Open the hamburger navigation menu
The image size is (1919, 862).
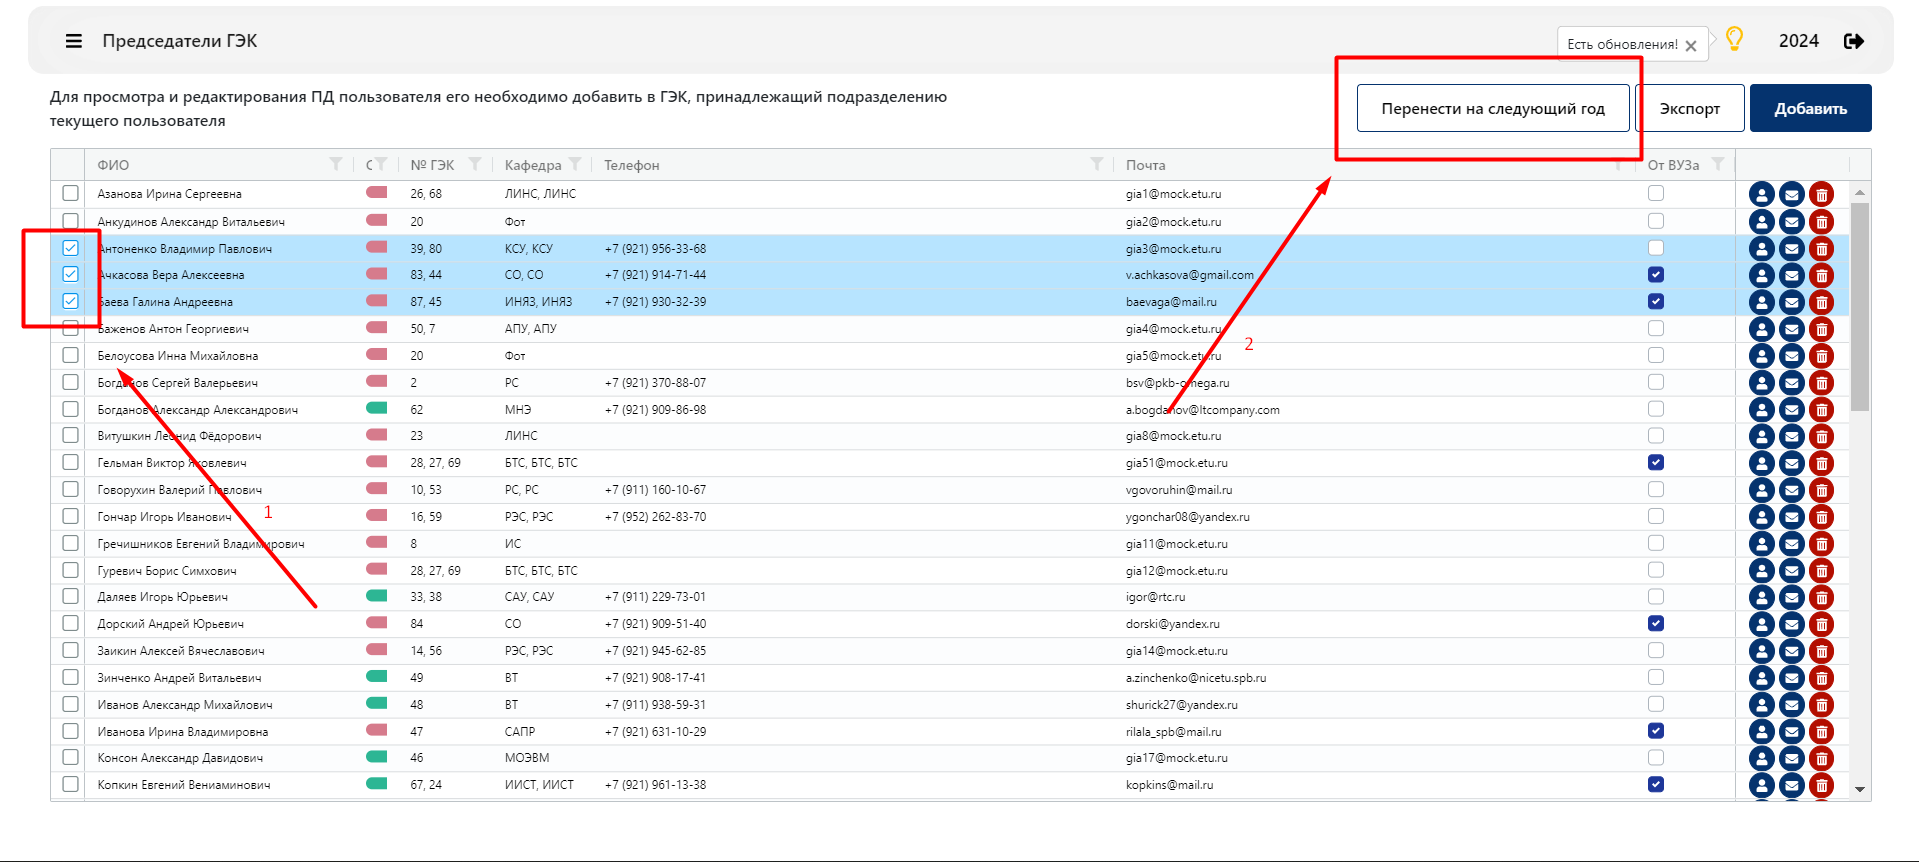point(74,41)
